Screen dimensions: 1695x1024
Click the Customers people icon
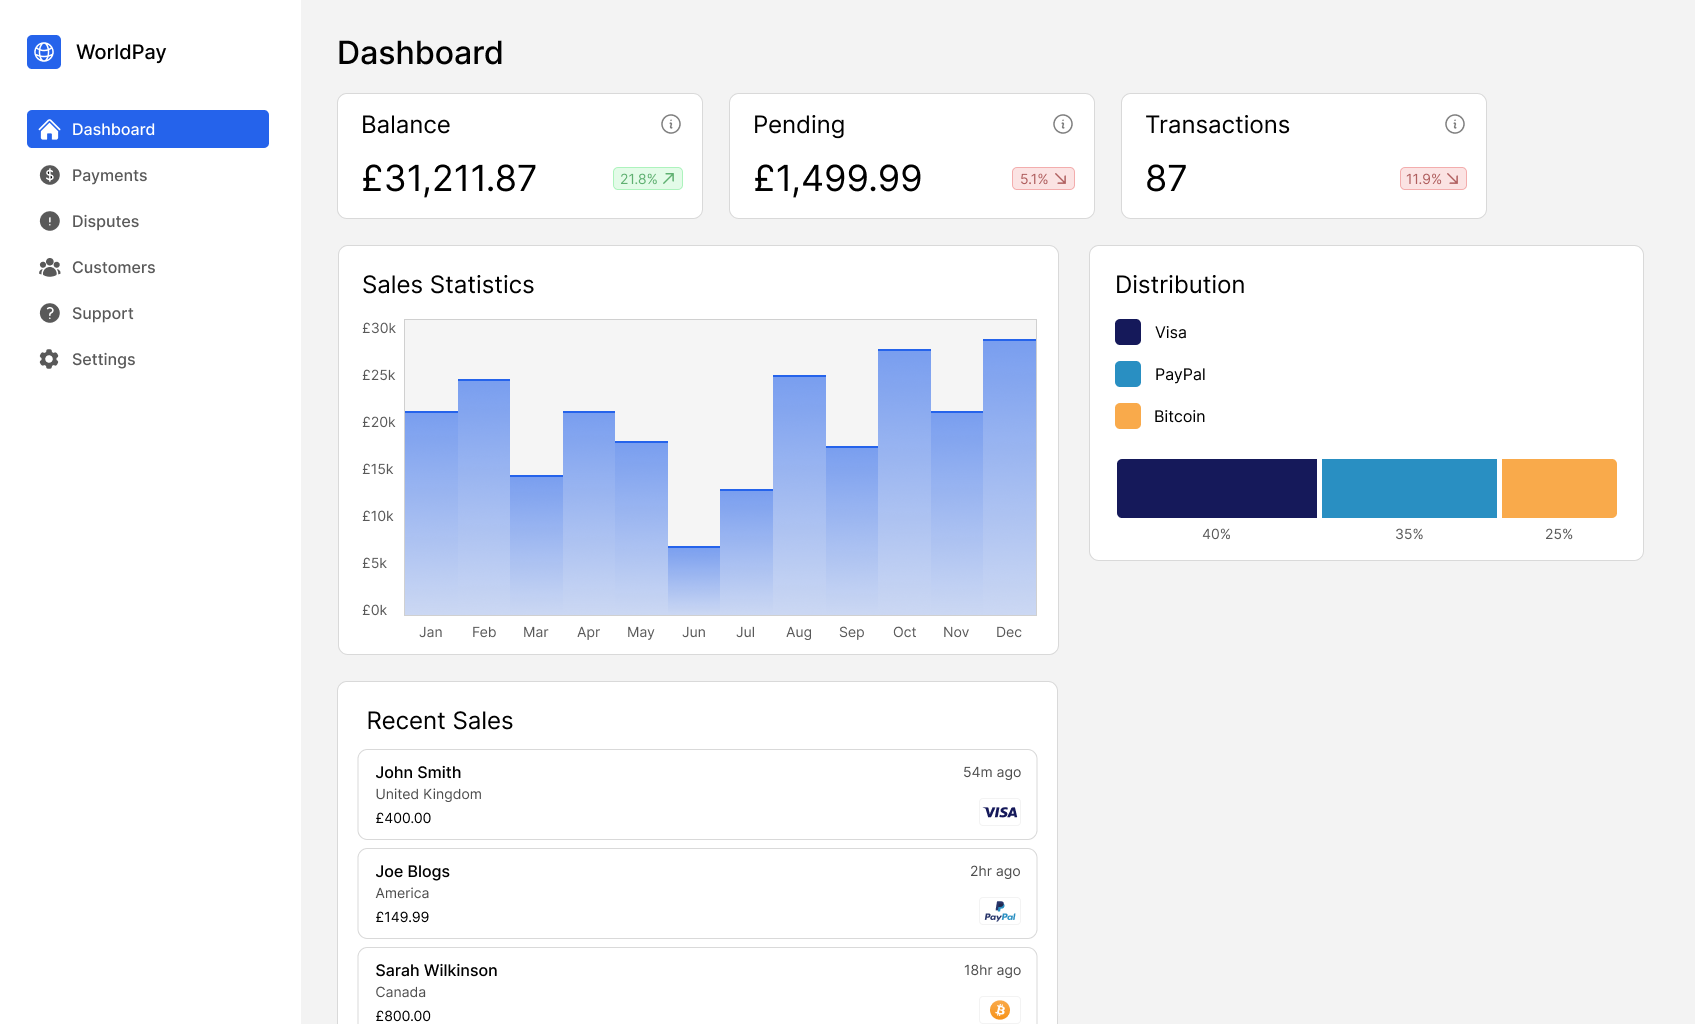[50, 267]
